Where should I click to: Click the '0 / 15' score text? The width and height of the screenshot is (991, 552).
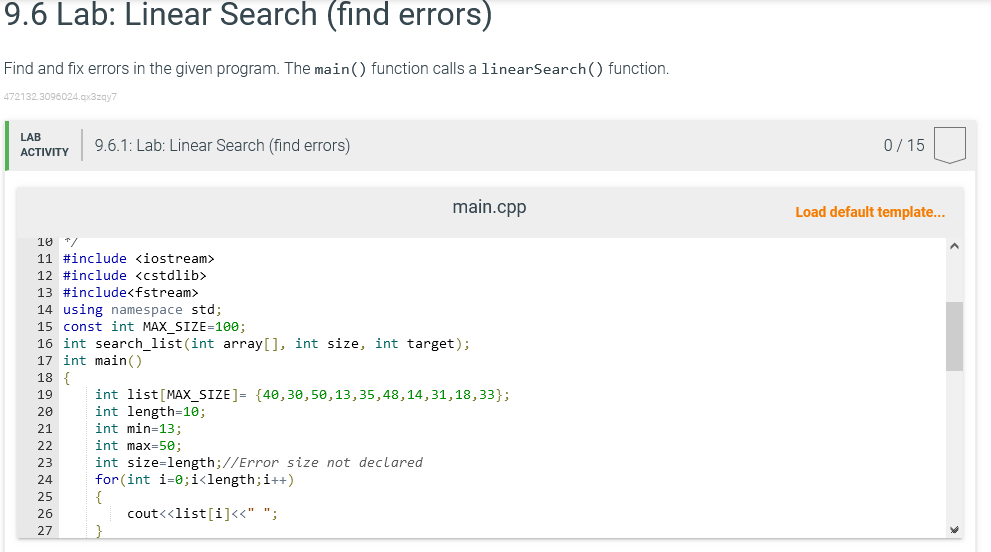tap(904, 145)
